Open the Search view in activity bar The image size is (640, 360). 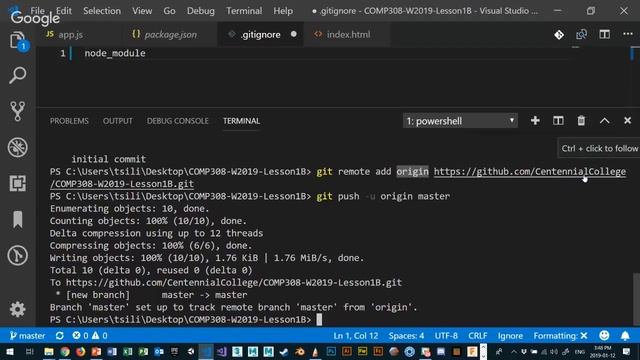[x=18, y=76]
